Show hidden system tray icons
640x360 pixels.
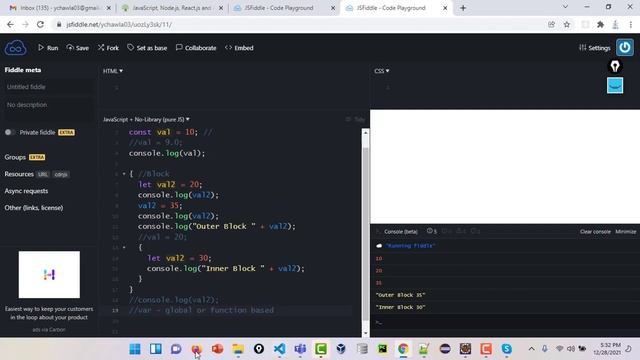(x=531, y=349)
